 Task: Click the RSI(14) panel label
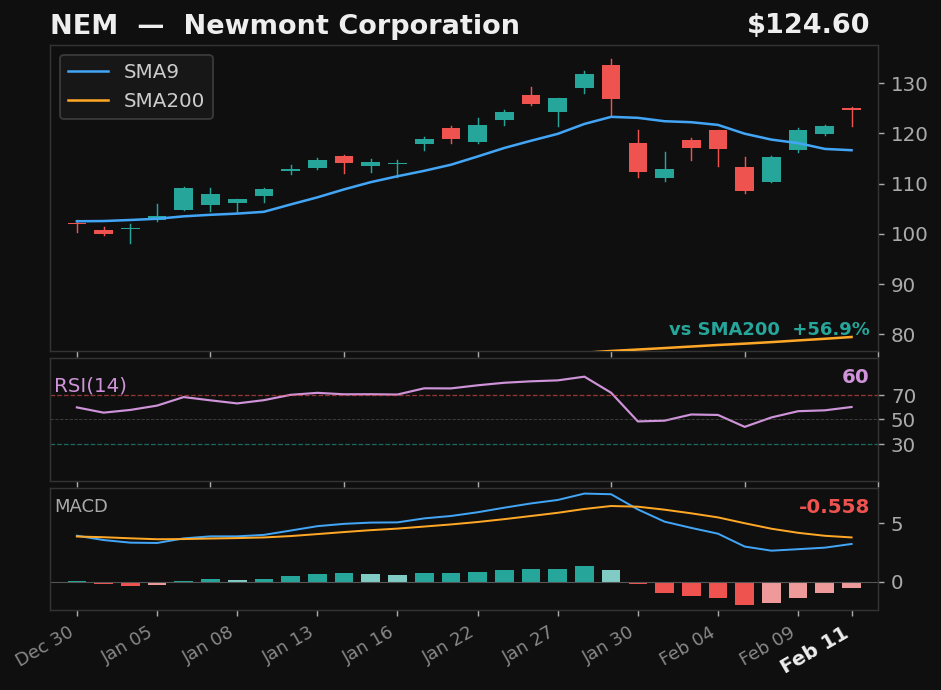click(91, 385)
